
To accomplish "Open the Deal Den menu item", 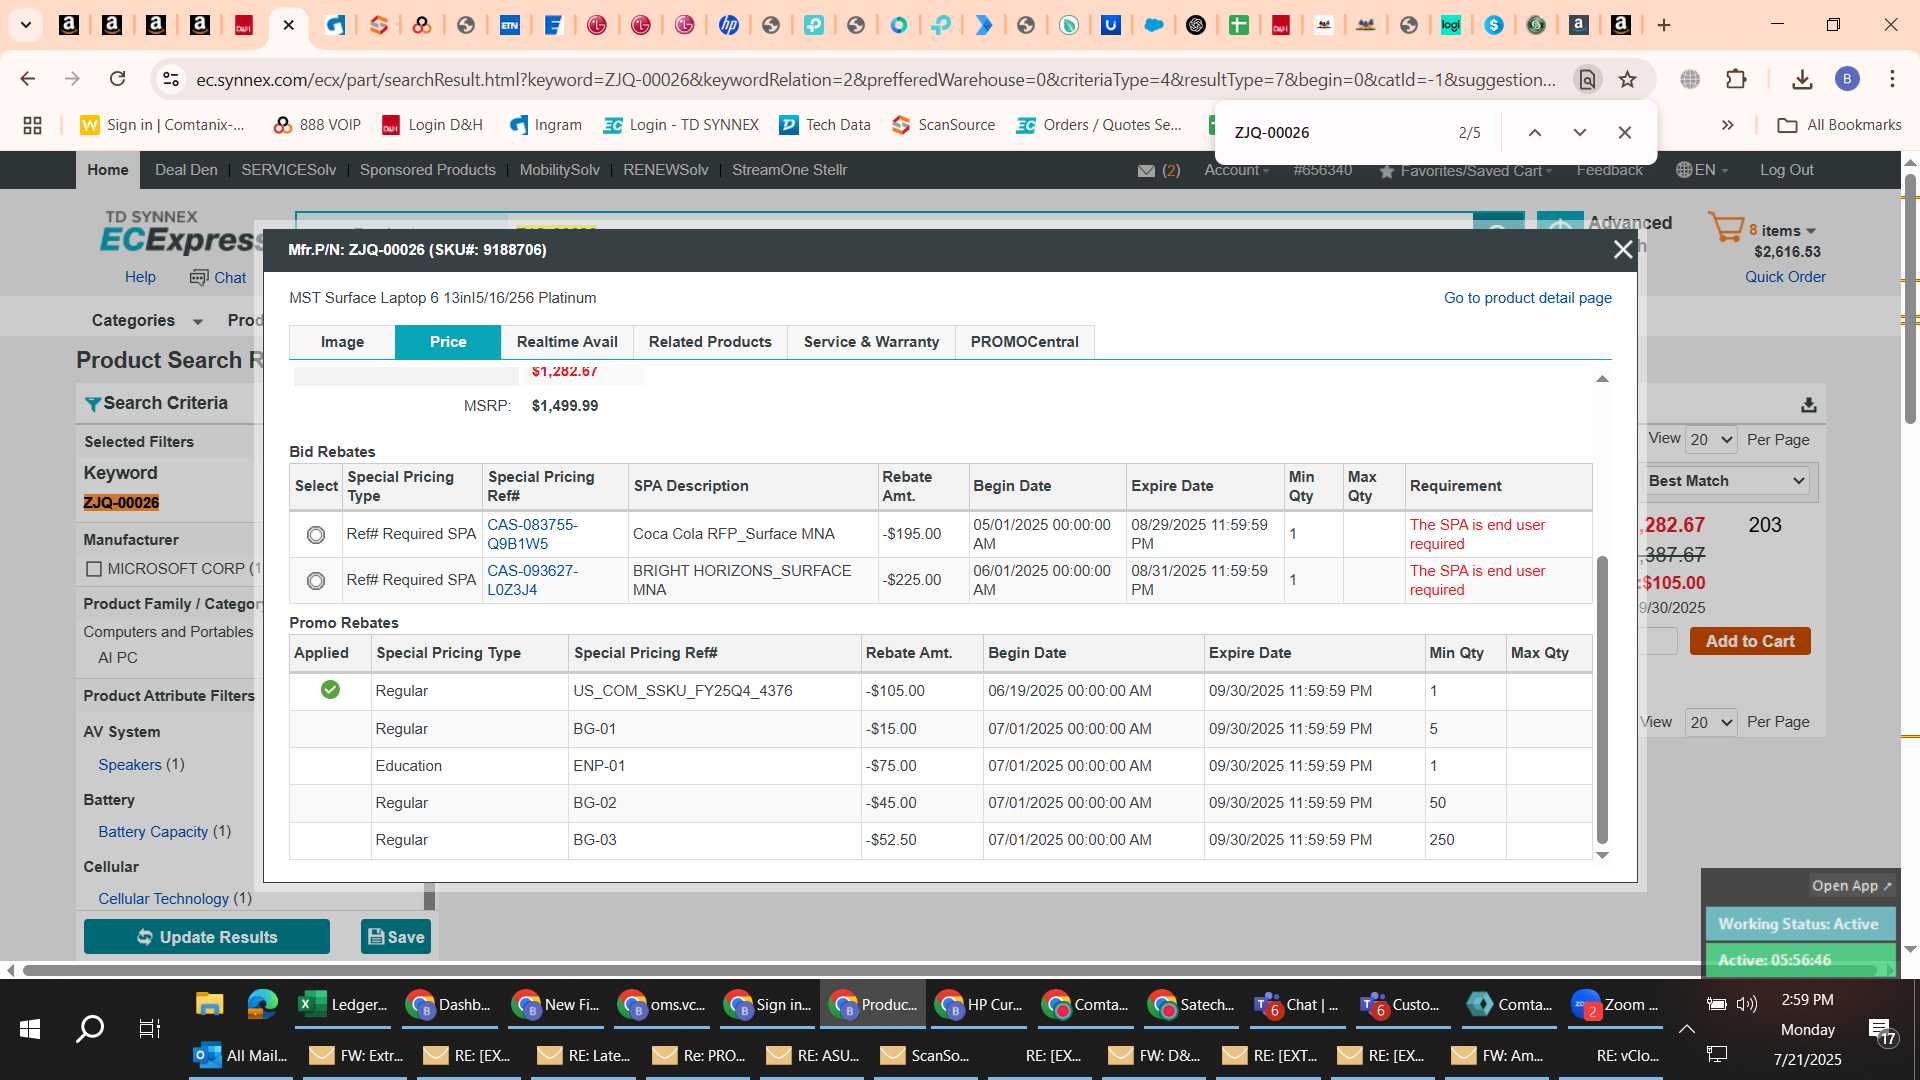I will 186,170.
